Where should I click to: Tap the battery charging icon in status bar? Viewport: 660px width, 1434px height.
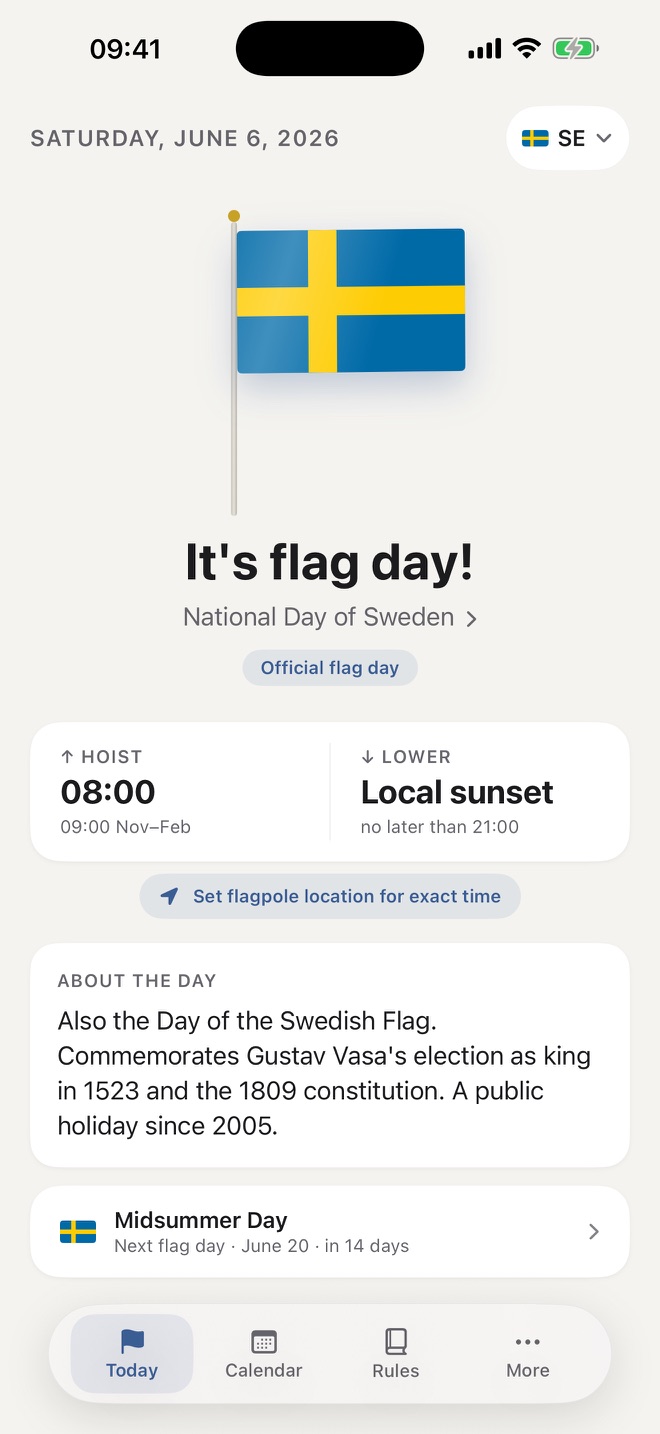575,48
